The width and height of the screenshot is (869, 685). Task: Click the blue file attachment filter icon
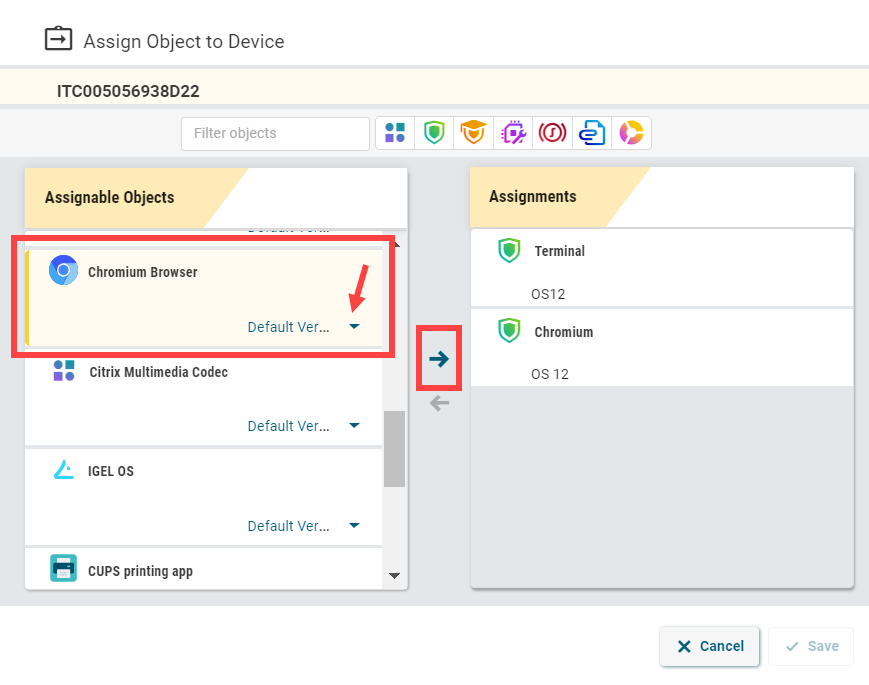[x=592, y=133]
